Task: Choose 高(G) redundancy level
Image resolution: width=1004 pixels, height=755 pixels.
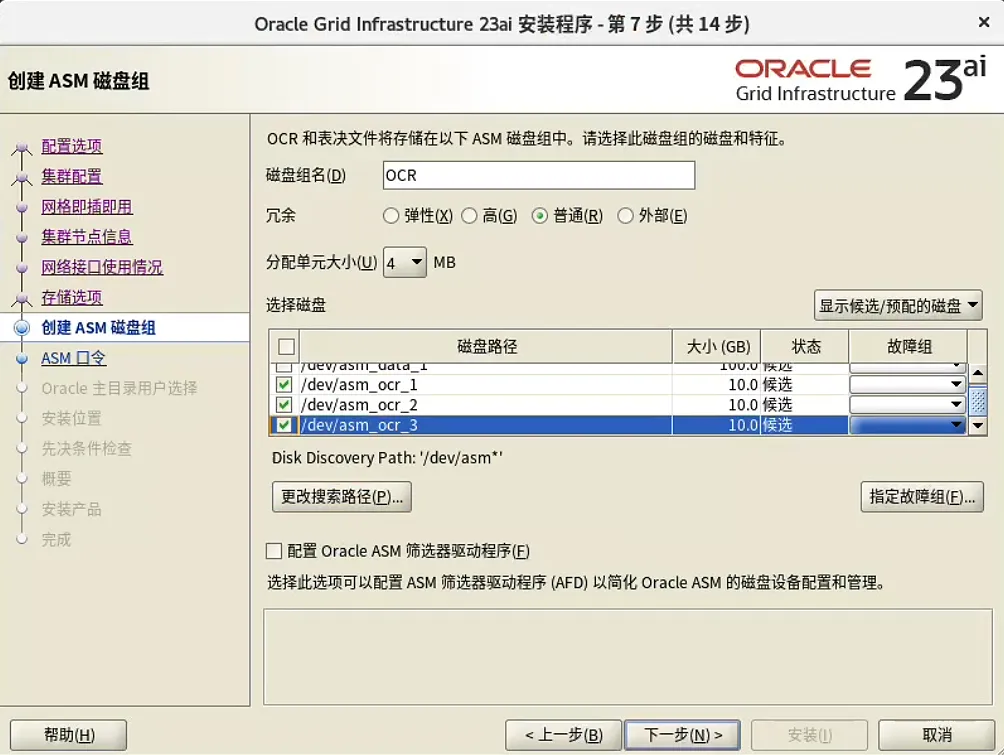Action: point(469,215)
